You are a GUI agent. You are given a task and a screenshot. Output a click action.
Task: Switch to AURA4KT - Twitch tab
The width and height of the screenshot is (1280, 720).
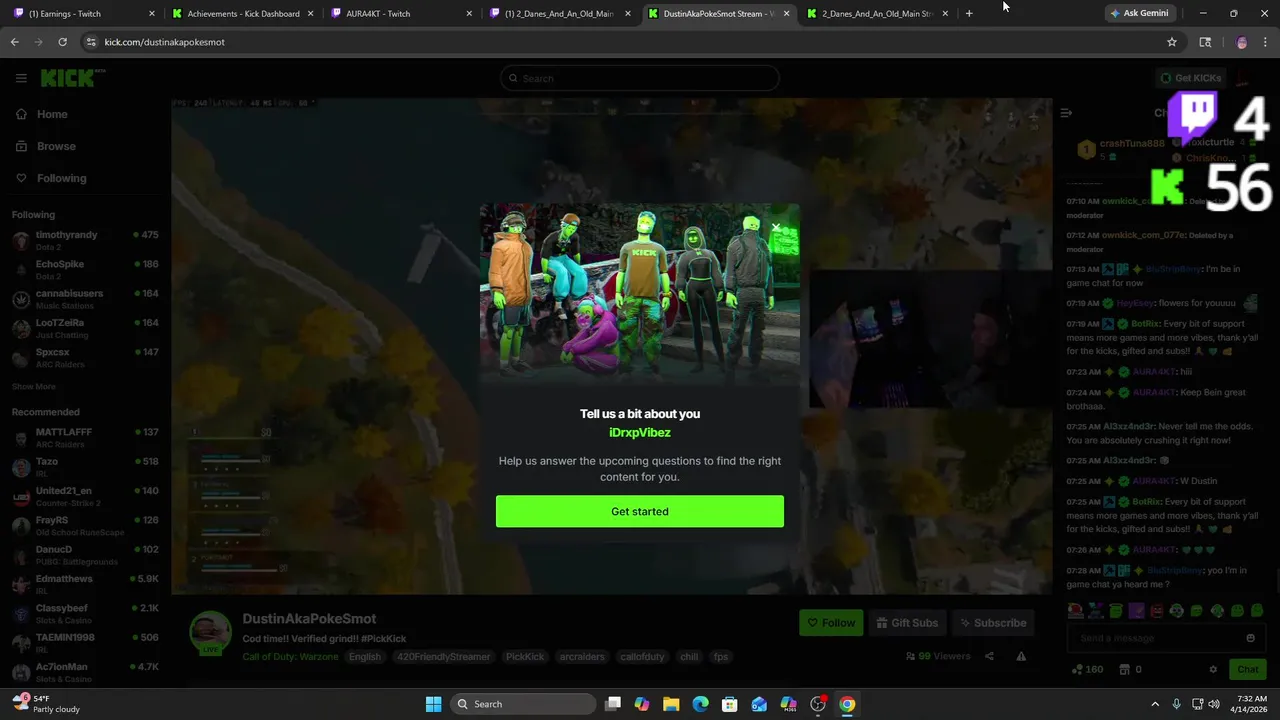click(x=401, y=13)
